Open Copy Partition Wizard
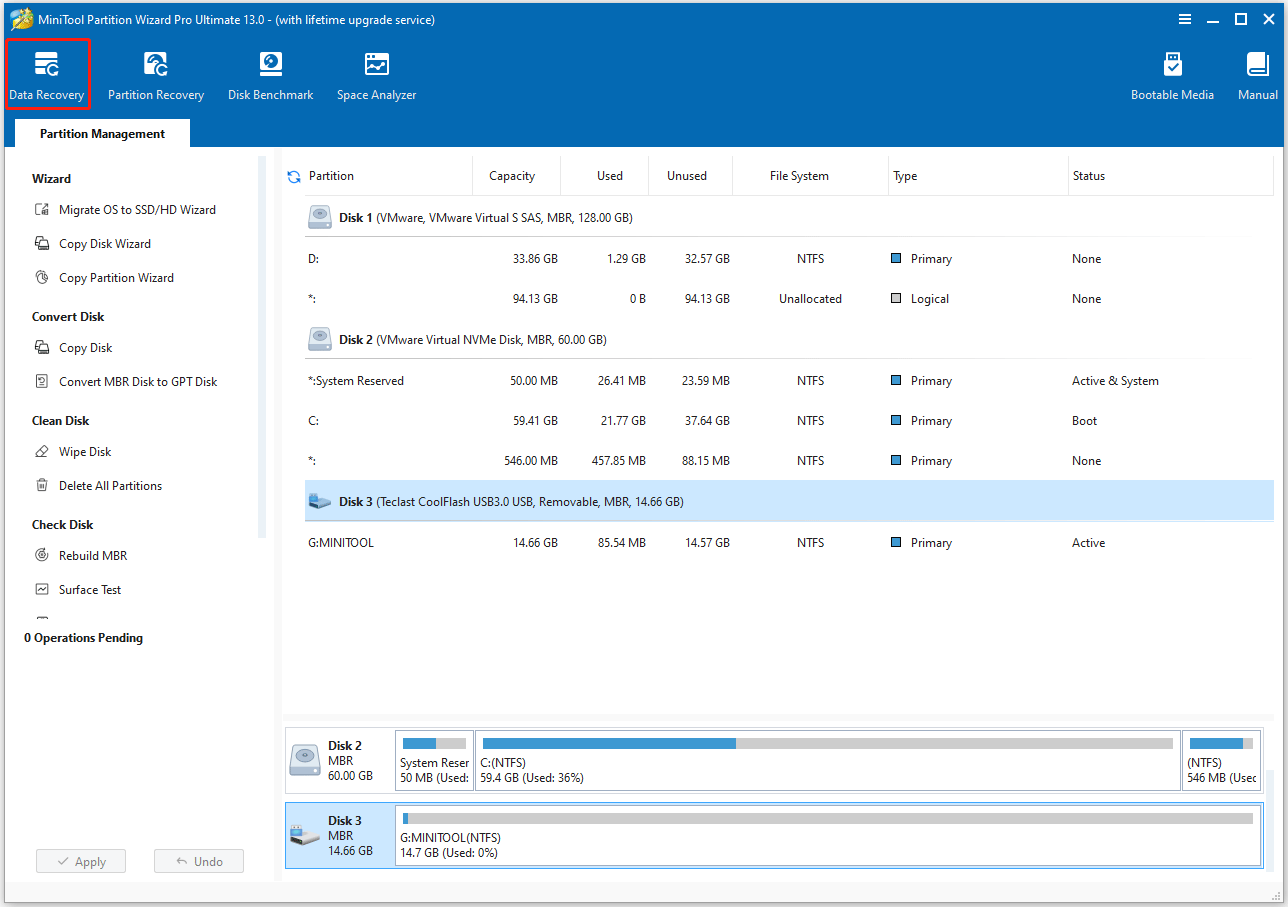The height and width of the screenshot is (907, 1288). [116, 278]
